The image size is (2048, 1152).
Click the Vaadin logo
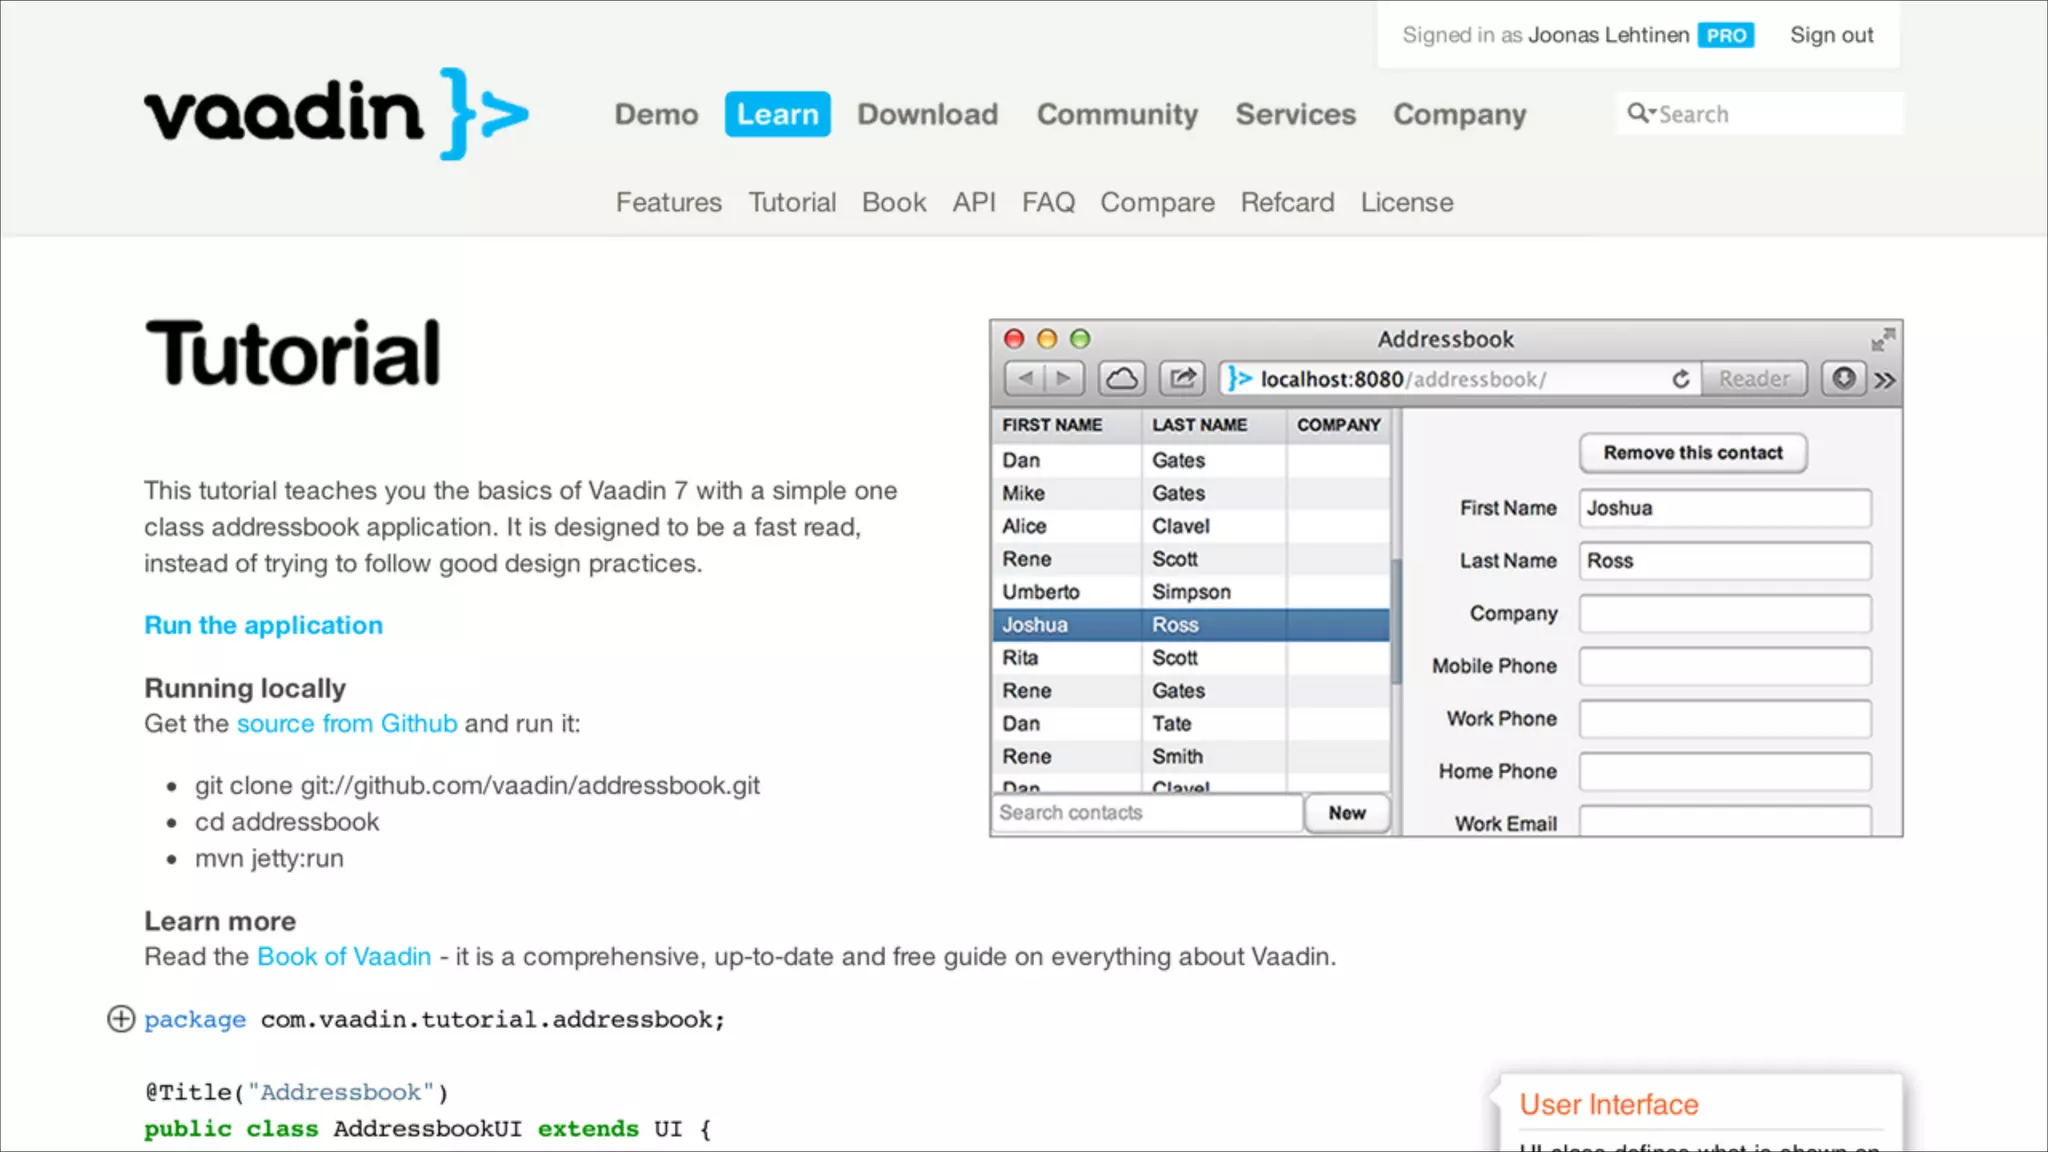tap(336, 113)
